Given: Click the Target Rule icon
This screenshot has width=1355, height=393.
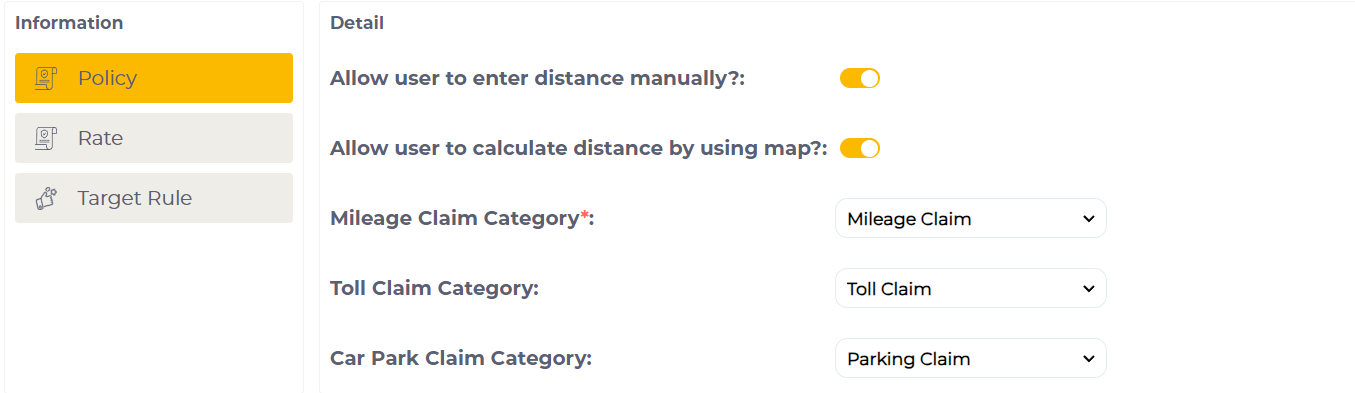Looking at the screenshot, I should (45, 198).
